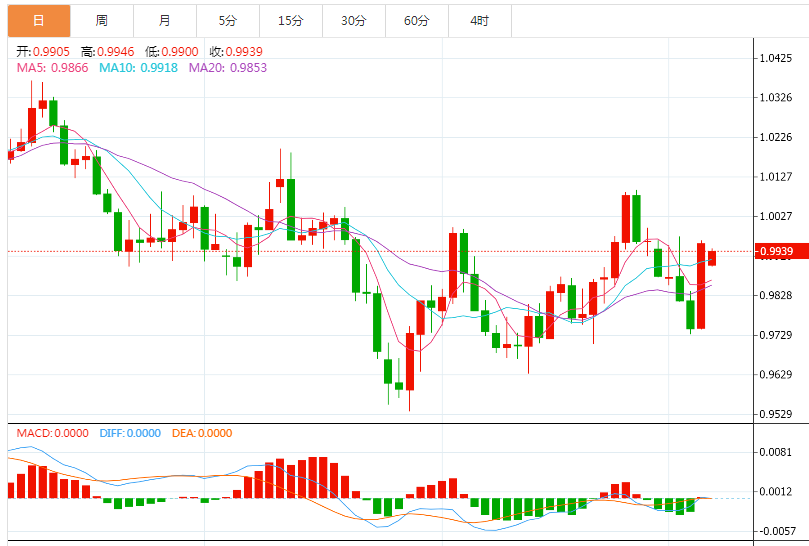Click the 0.9729 price axis label
This screenshot has height=546, width=809.
[x=775, y=335]
